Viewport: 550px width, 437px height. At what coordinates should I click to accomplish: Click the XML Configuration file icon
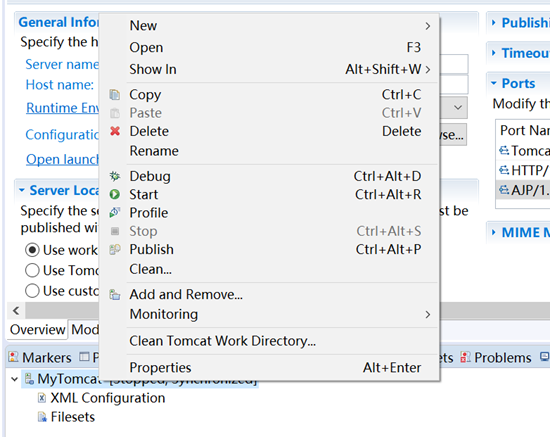tap(42, 398)
